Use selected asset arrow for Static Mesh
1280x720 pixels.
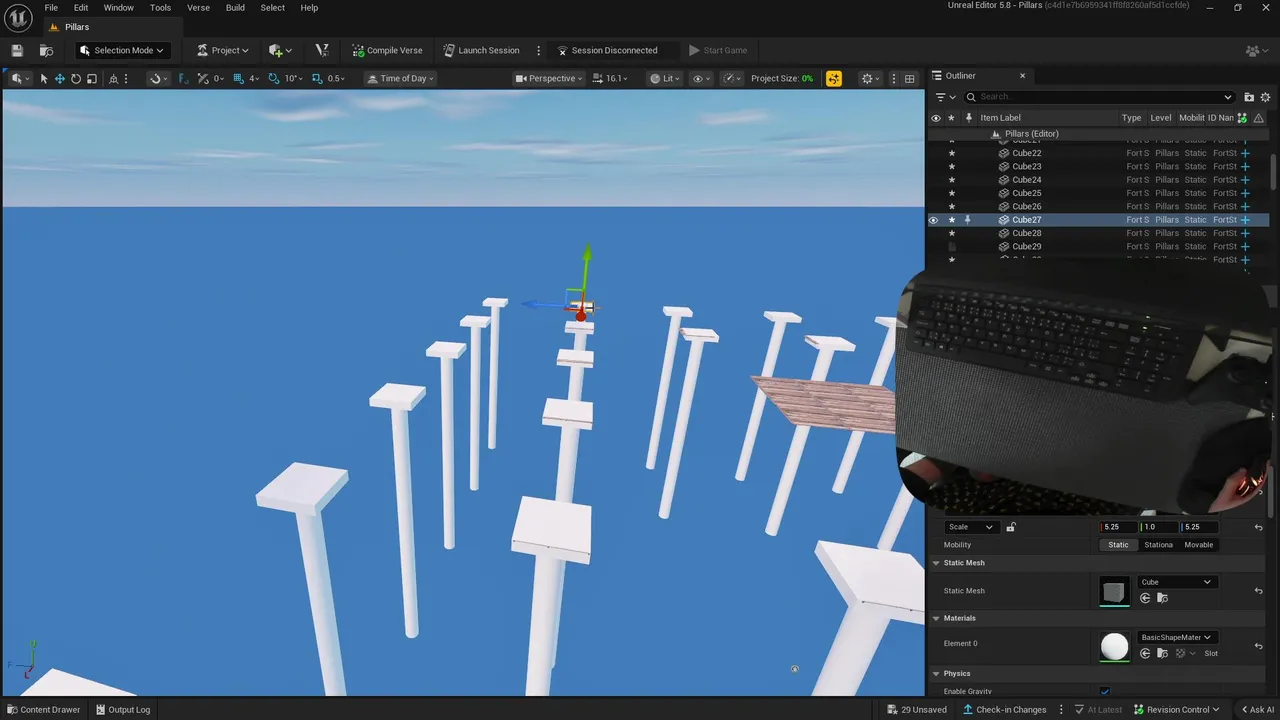click(x=1145, y=598)
